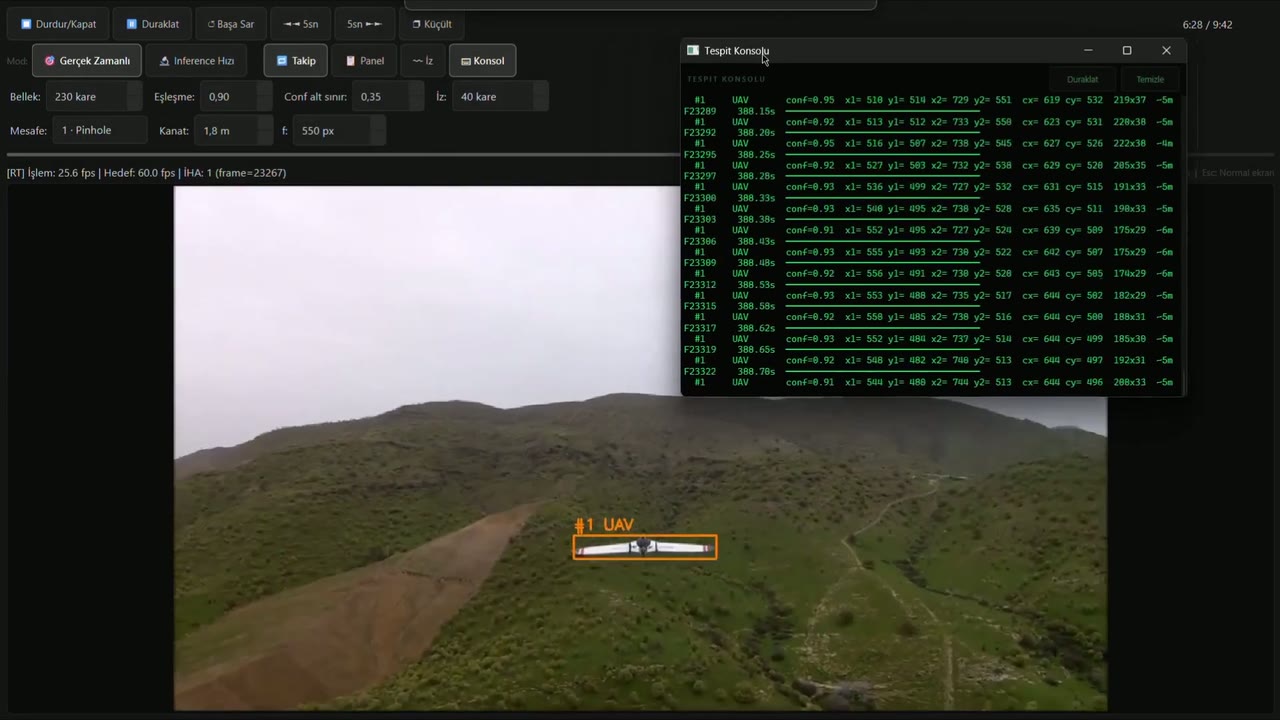
Task: Switch to Inference Hızı mode
Action: (196, 61)
